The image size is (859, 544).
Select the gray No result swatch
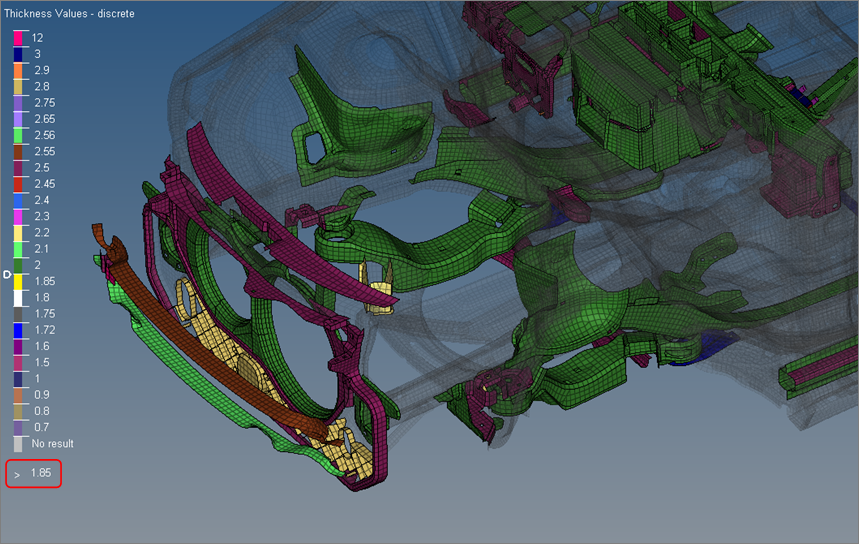18,443
